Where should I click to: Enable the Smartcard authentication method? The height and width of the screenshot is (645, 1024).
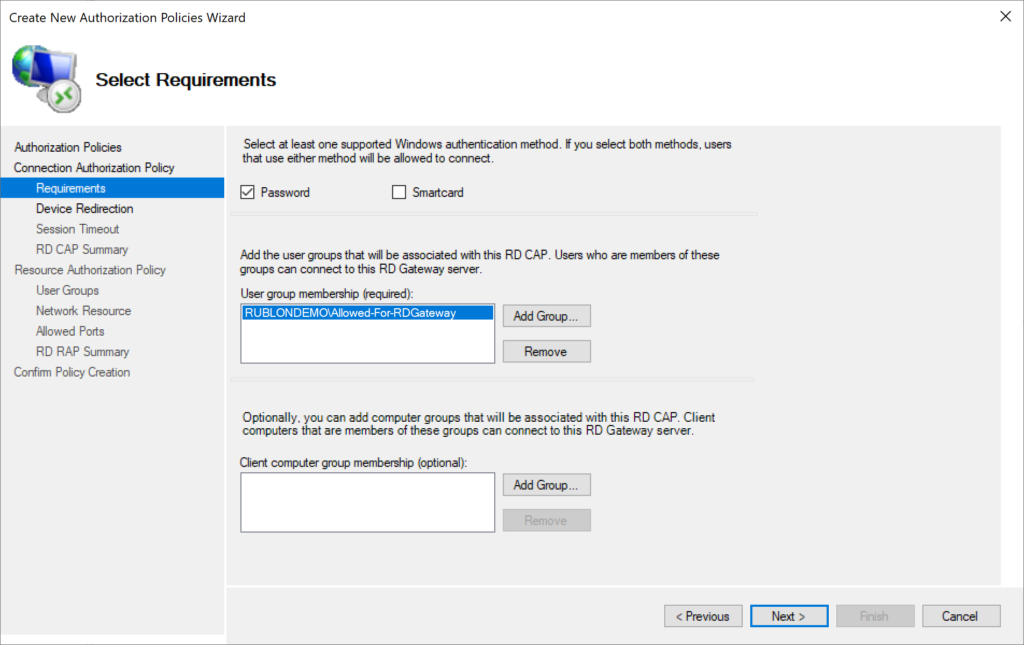coord(399,192)
